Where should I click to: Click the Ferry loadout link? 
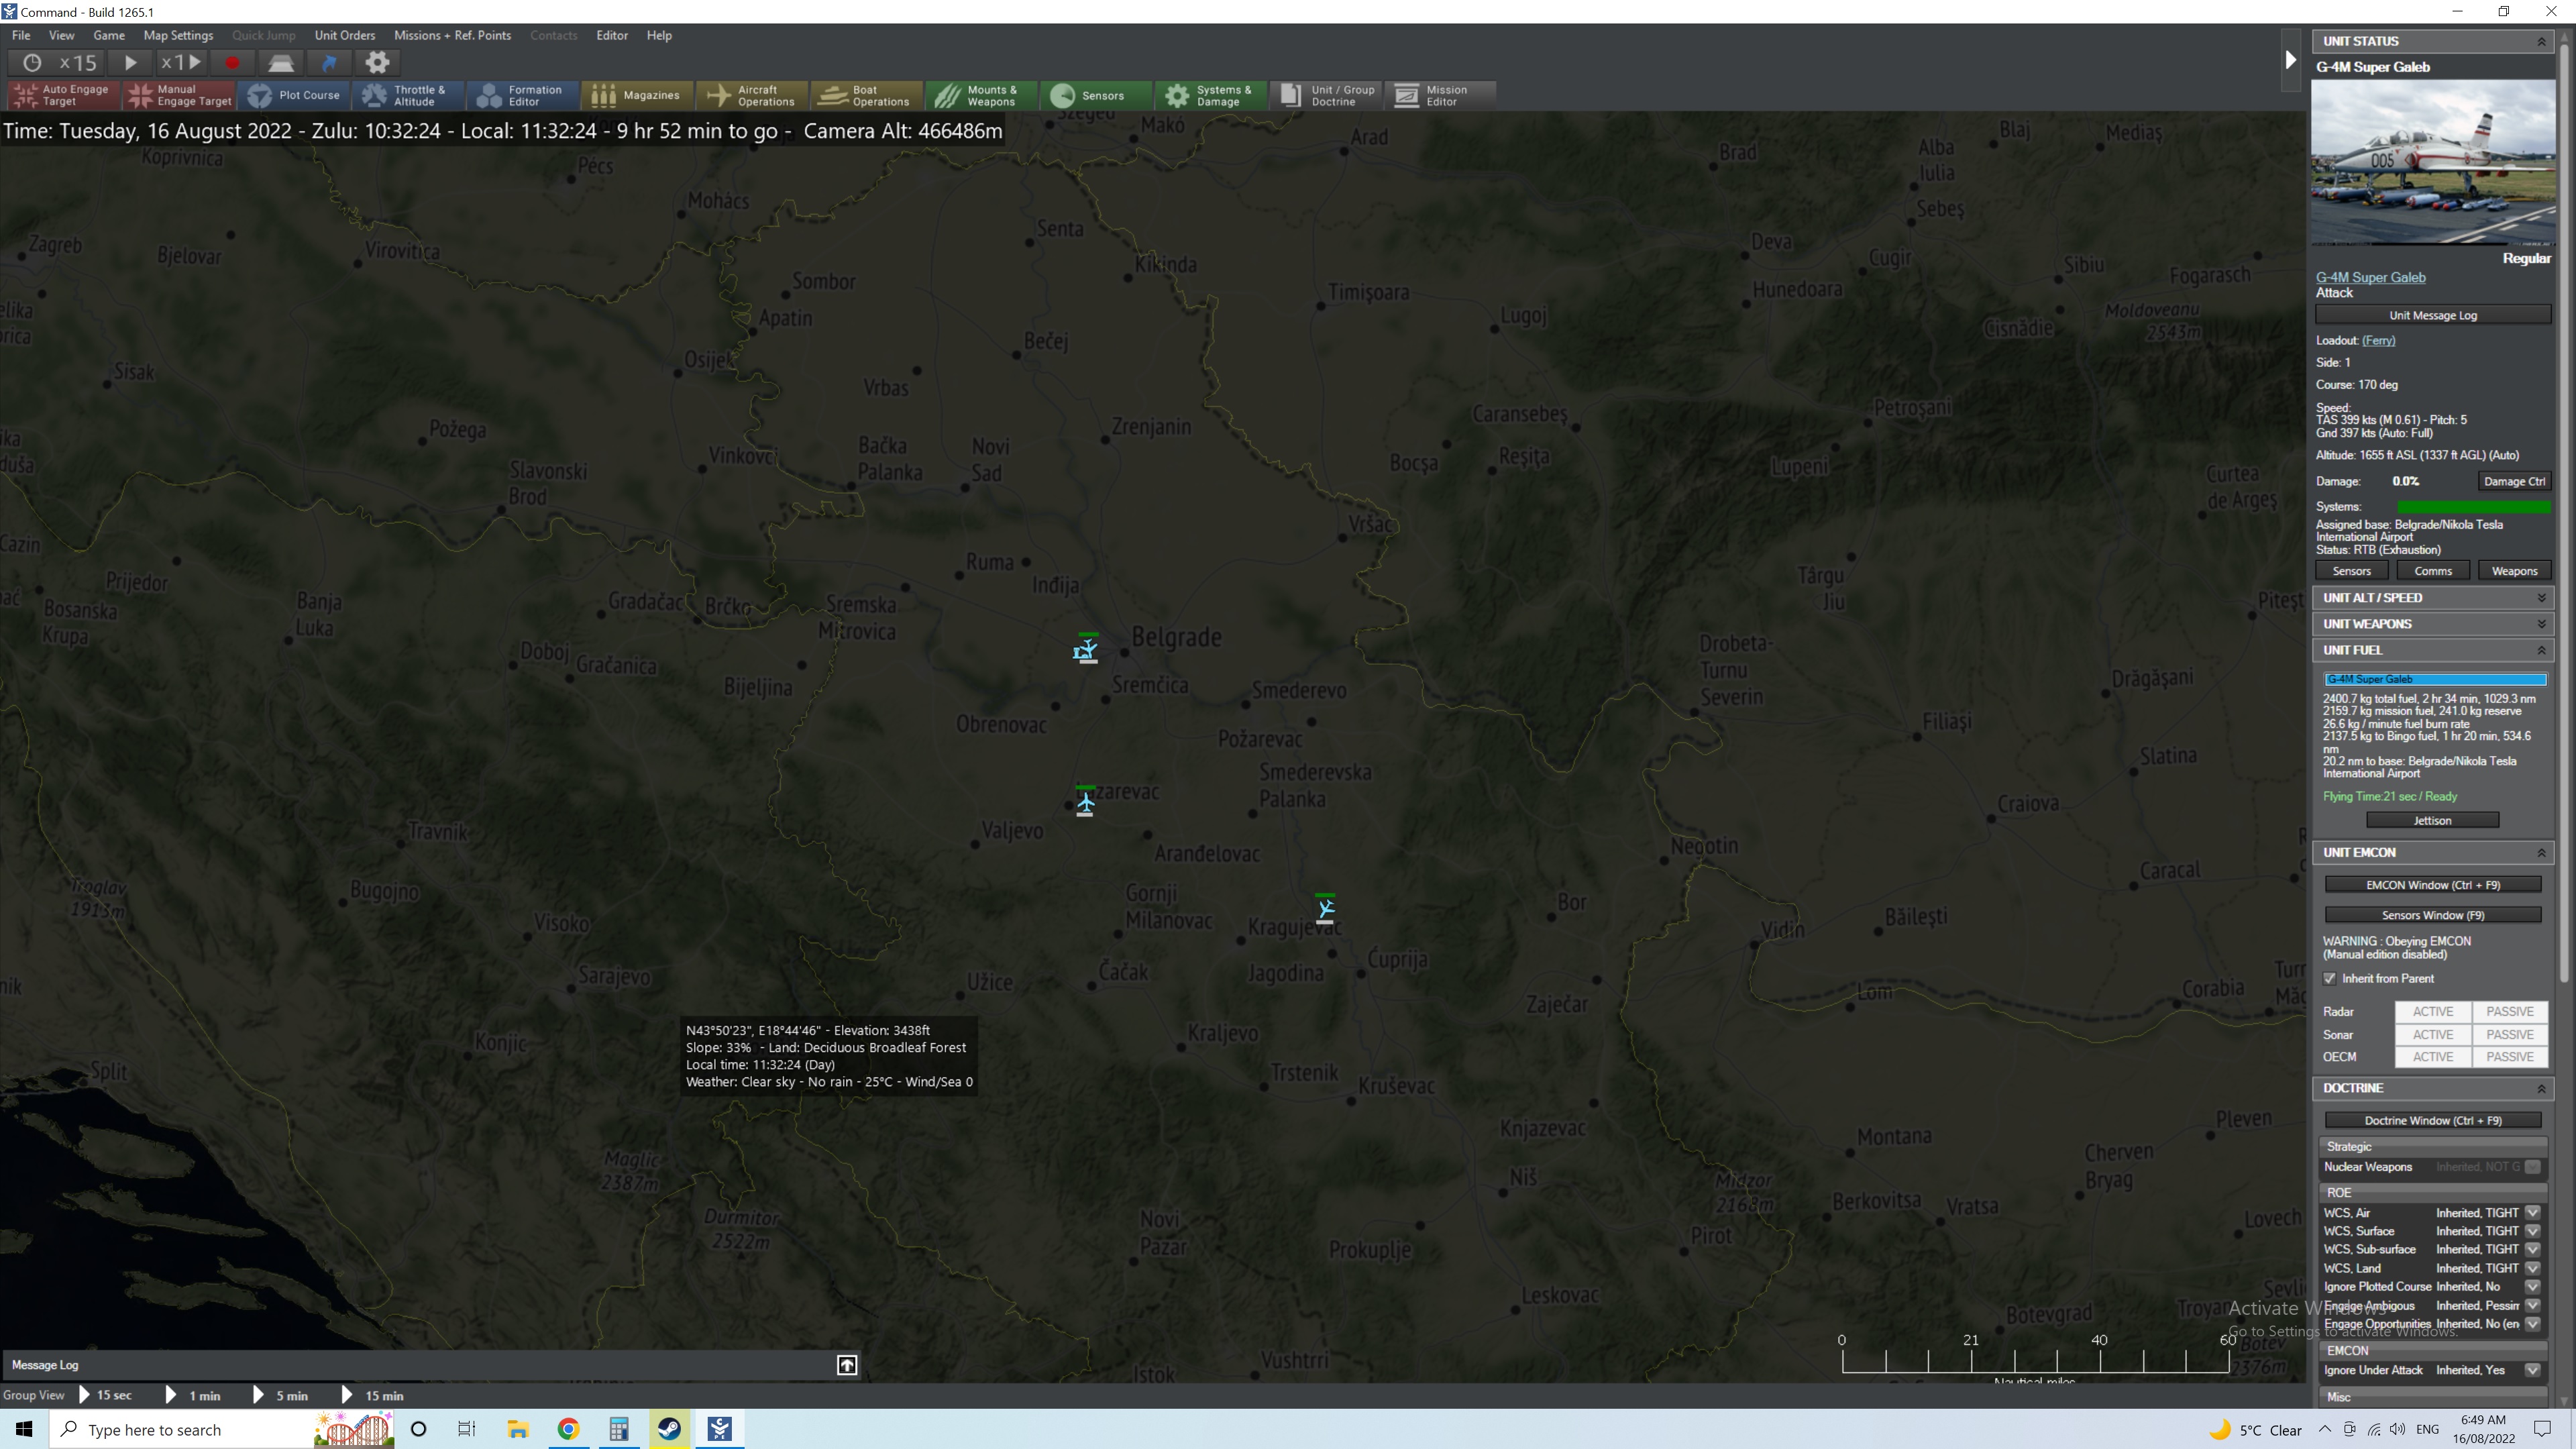pos(2378,340)
